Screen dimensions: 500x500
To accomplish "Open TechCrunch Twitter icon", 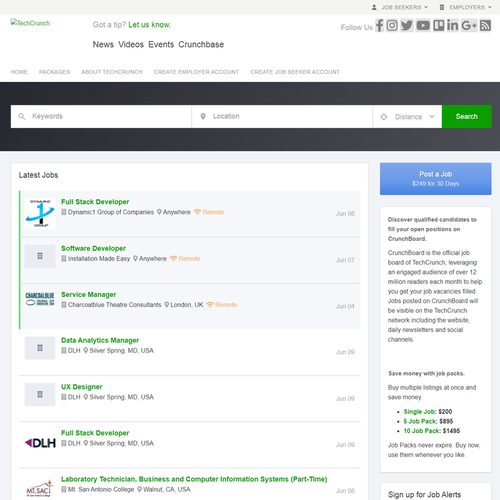I will tap(407, 25).
